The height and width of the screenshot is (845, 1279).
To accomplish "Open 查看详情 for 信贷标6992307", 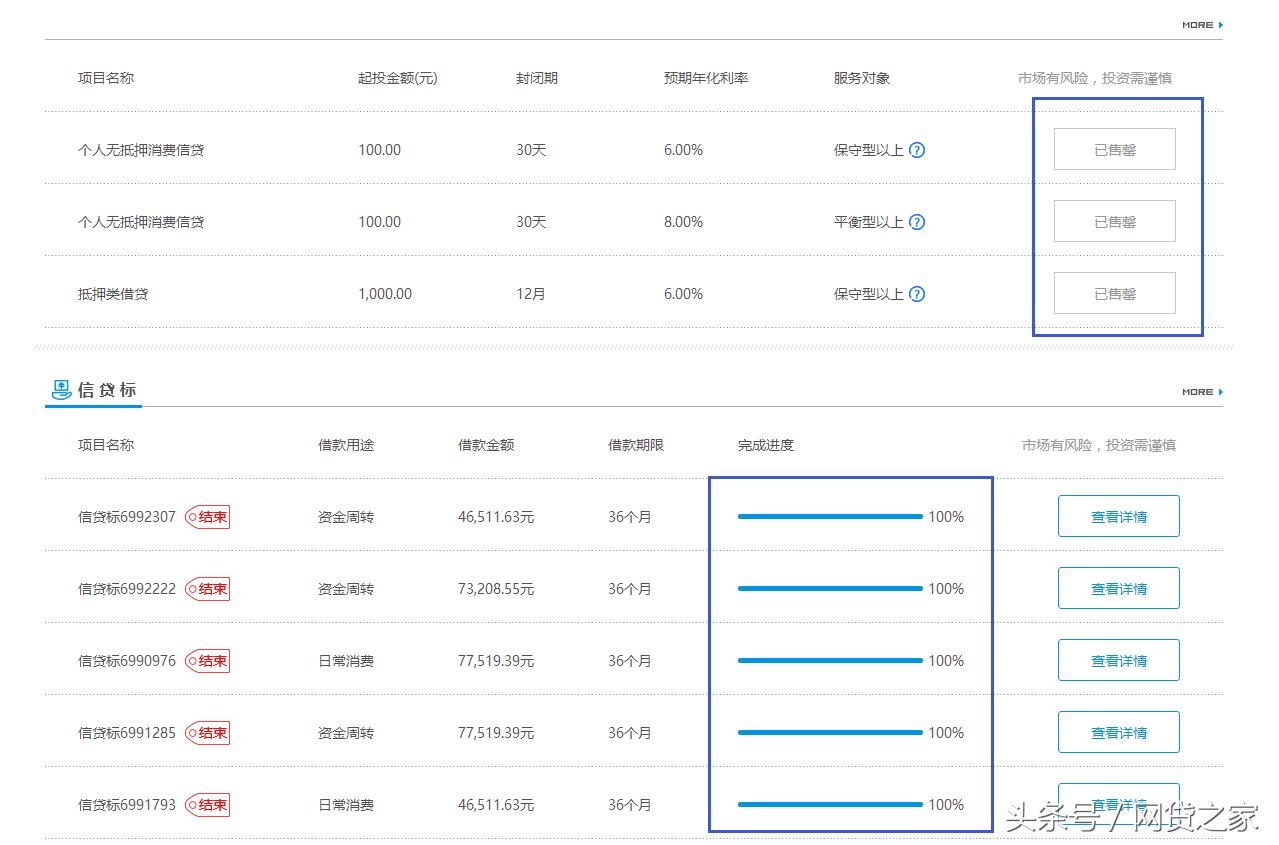I will pos(1118,516).
